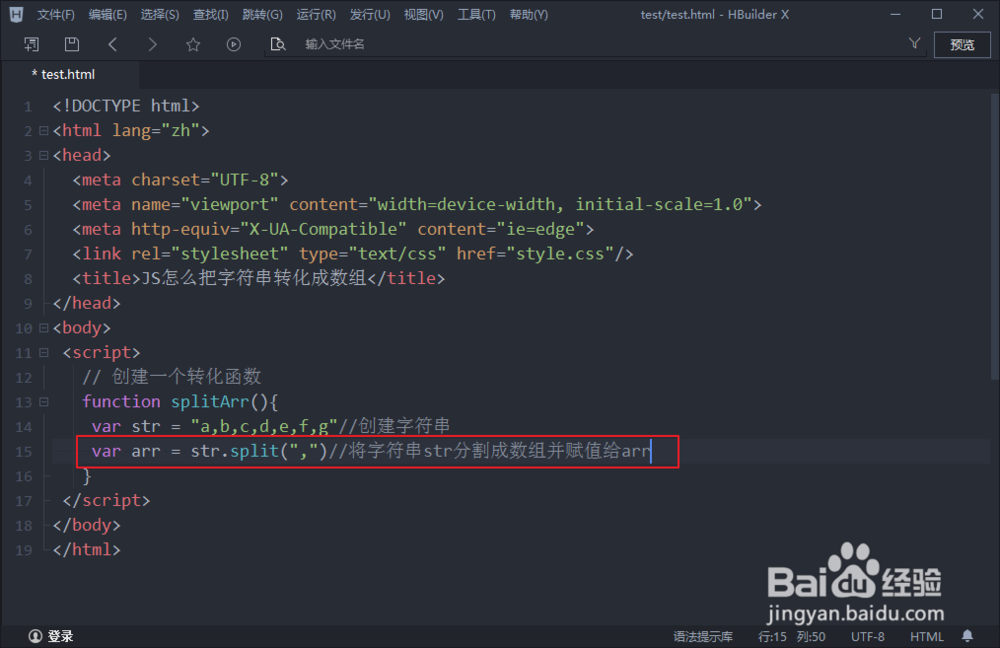Click the file search icon
This screenshot has width=1000, height=648.
[277, 44]
